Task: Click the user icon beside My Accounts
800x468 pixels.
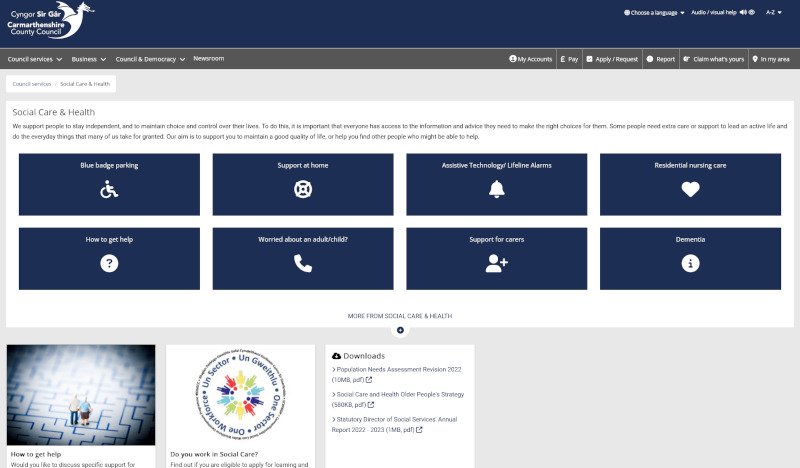Action: pyautogui.click(x=513, y=59)
